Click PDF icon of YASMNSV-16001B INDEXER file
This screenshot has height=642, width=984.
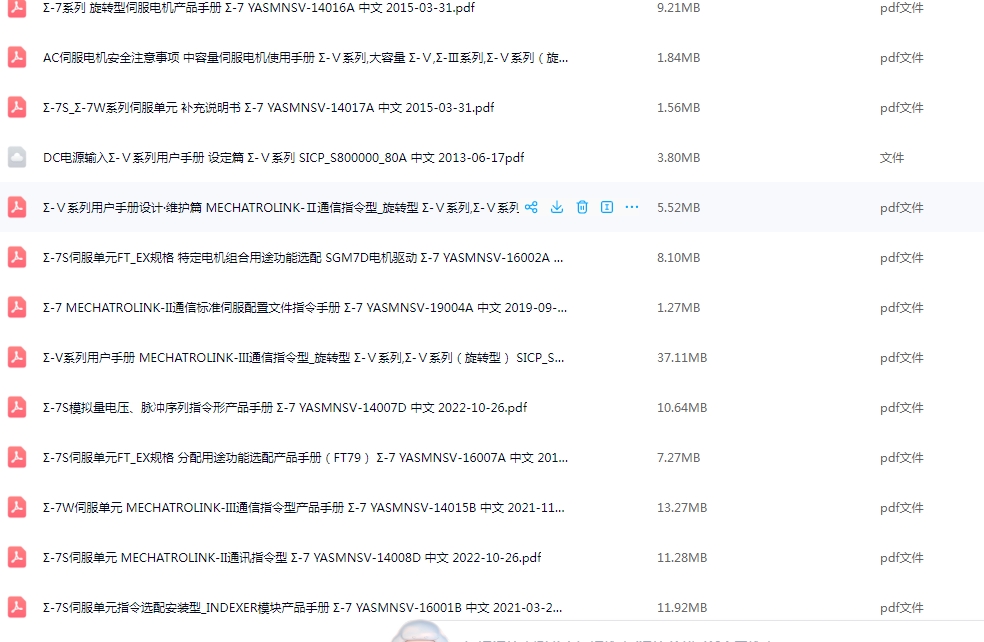17,607
